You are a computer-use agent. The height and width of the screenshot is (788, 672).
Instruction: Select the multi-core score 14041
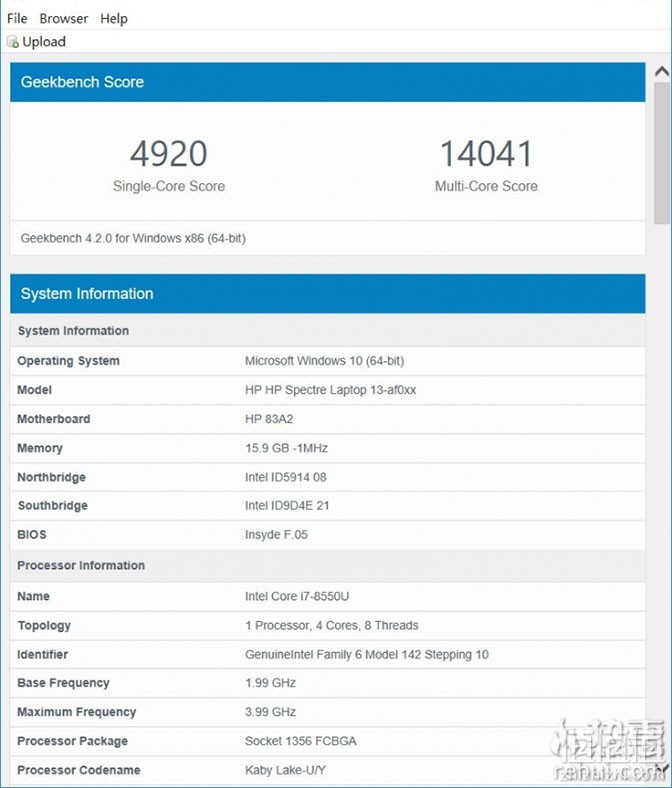click(x=486, y=154)
